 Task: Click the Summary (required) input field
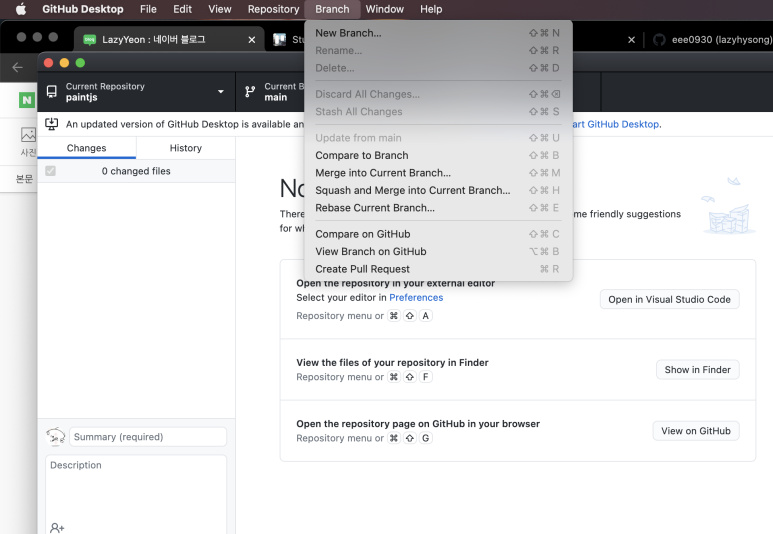coord(148,437)
